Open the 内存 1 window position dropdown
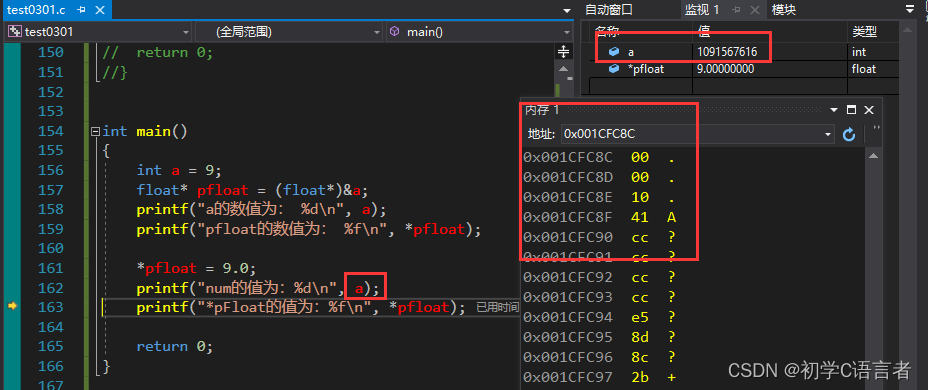 pyautogui.click(x=834, y=110)
